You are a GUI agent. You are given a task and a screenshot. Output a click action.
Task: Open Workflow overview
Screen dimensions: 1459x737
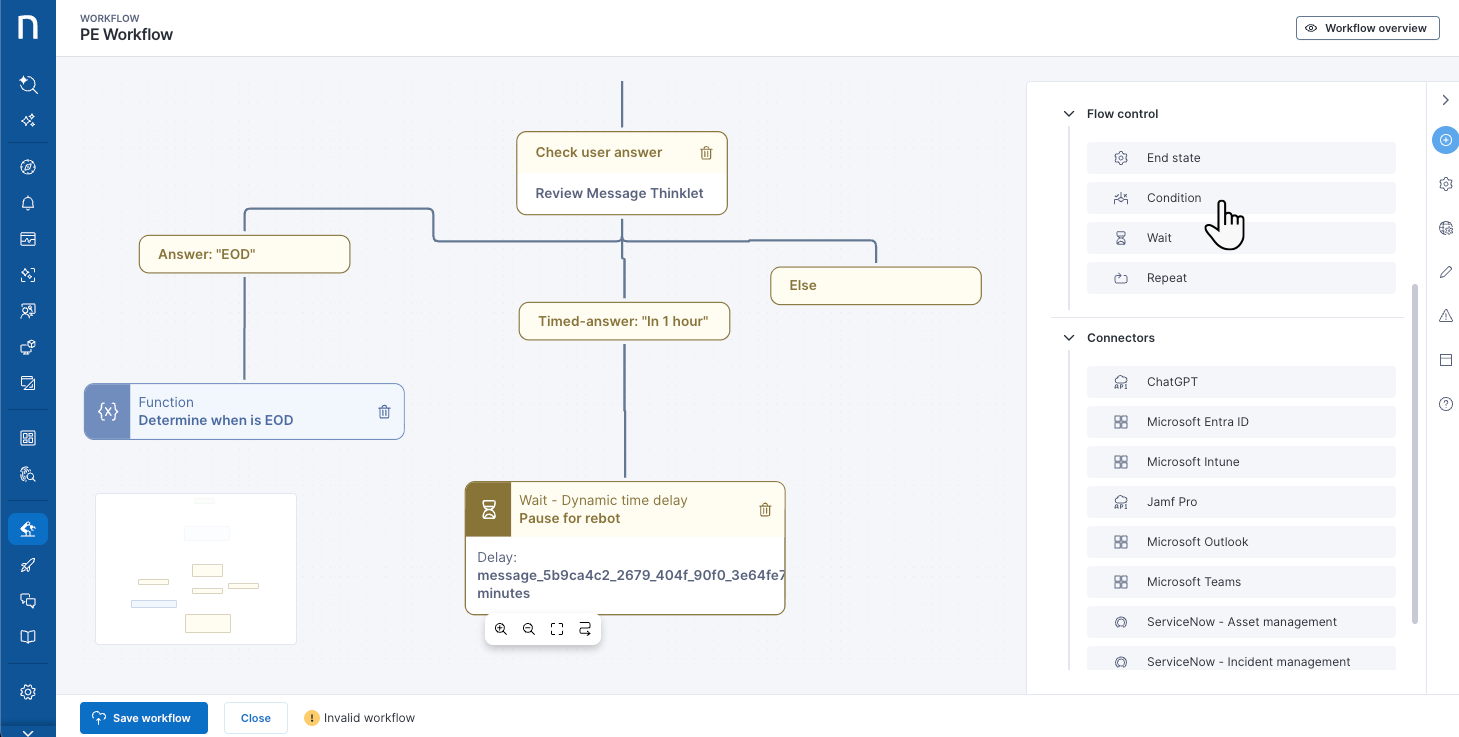tap(1367, 28)
